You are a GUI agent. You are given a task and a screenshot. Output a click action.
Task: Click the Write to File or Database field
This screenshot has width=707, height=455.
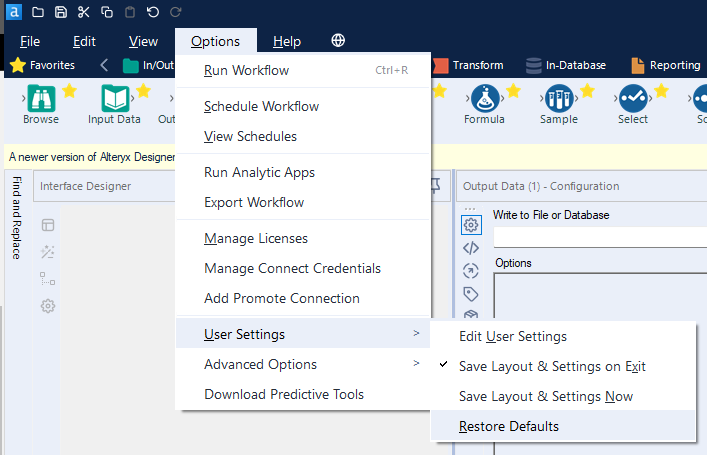click(x=600, y=237)
